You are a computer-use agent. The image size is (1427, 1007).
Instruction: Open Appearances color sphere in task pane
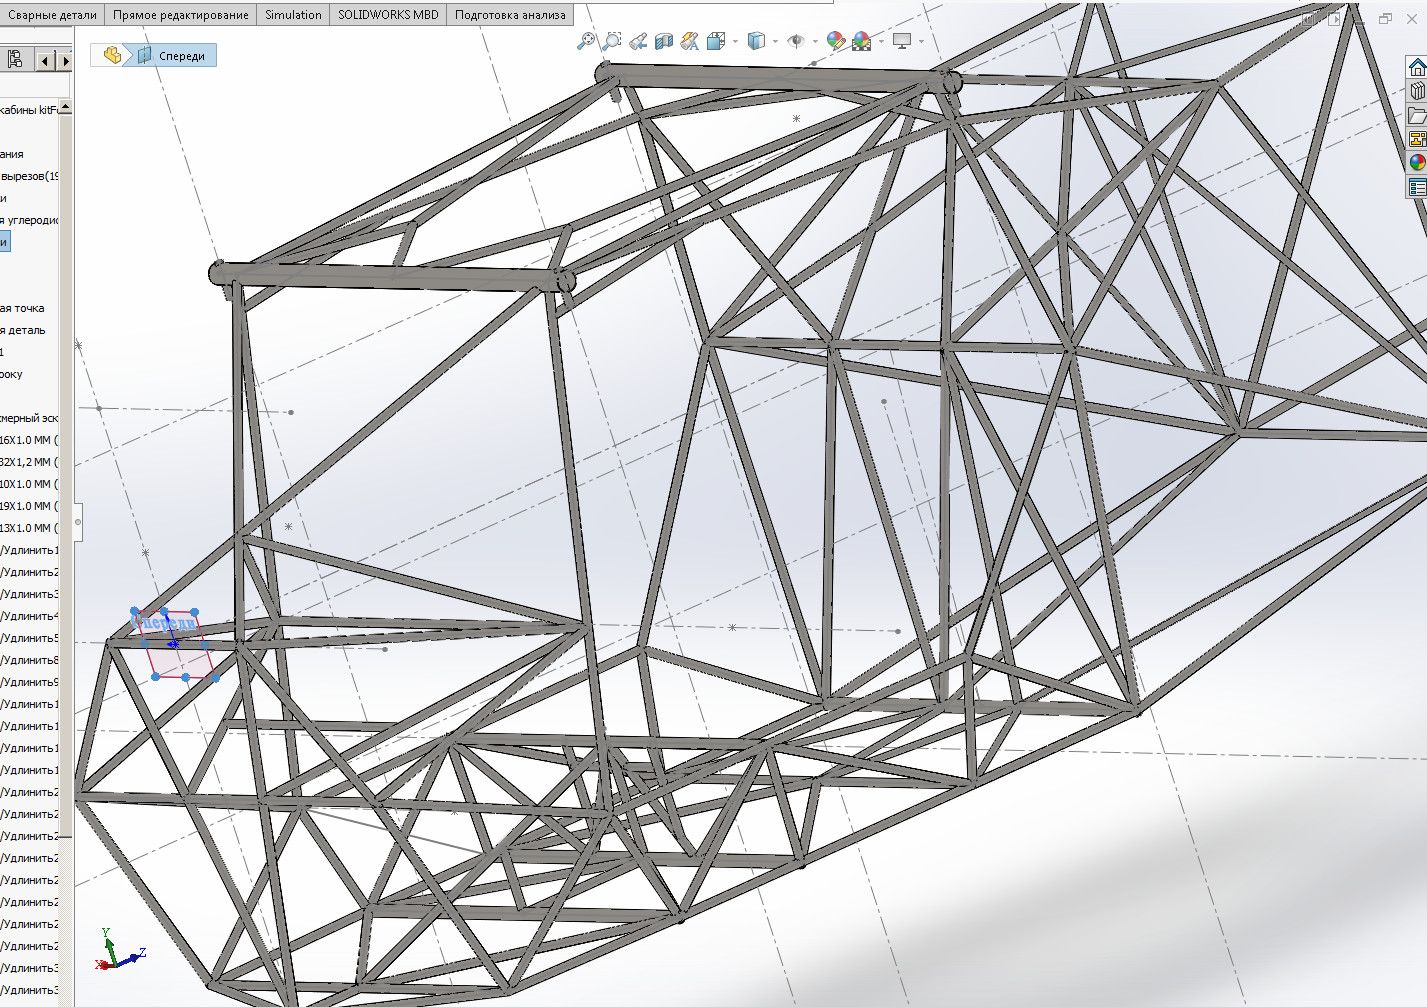coord(1417,163)
